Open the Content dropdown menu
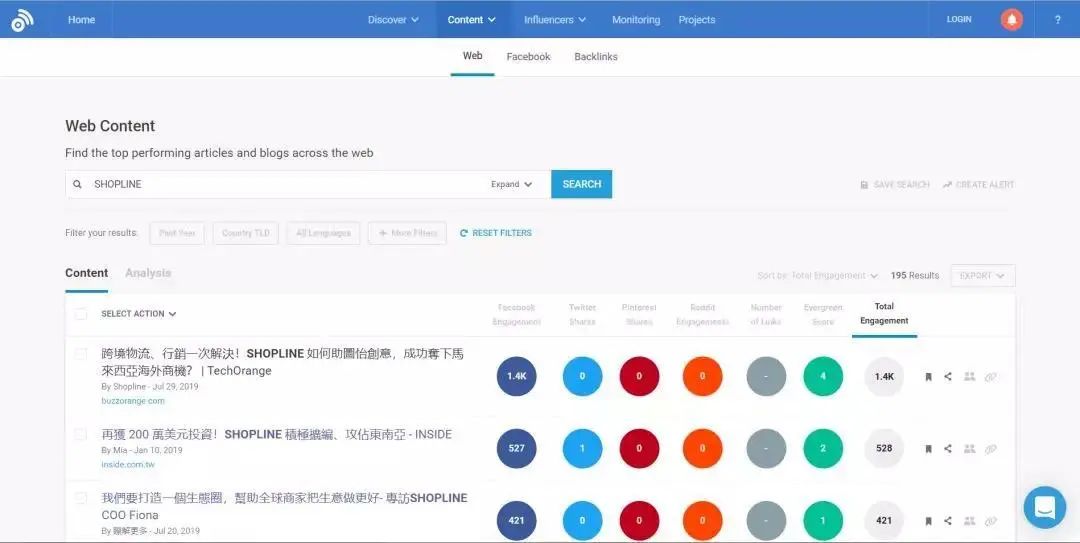The width and height of the screenshot is (1080, 543). (x=472, y=19)
